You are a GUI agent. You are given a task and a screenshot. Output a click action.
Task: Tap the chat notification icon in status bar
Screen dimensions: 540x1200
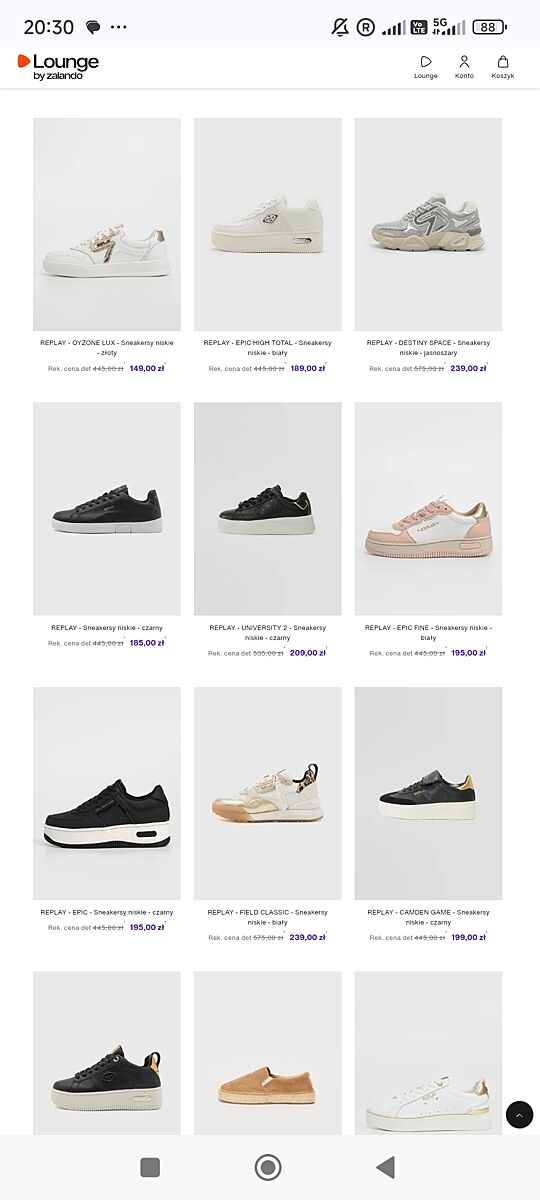pos(93,27)
